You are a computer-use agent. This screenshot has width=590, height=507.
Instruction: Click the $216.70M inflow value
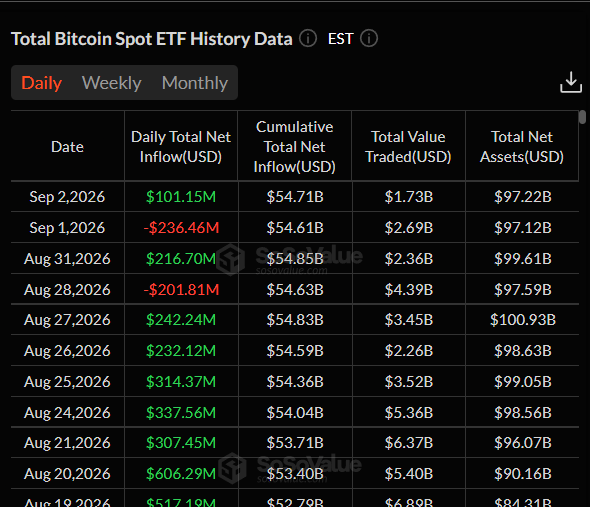[x=181, y=259]
